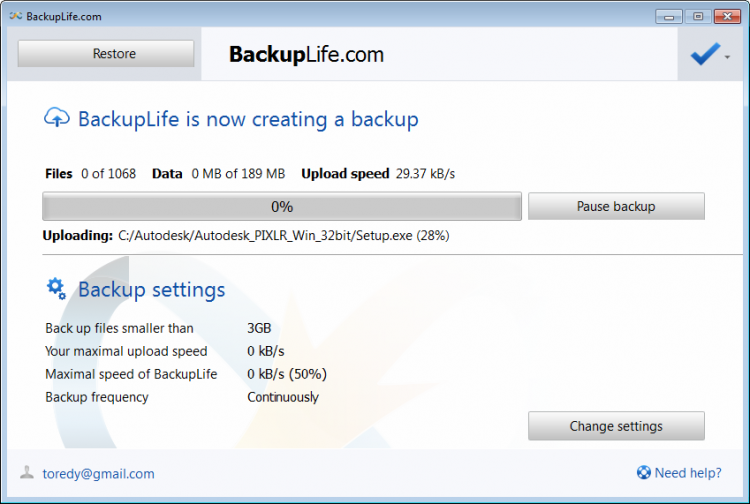The image size is (750, 504).
Task: Click the BackupLife.com logo header
Action: pos(306,55)
